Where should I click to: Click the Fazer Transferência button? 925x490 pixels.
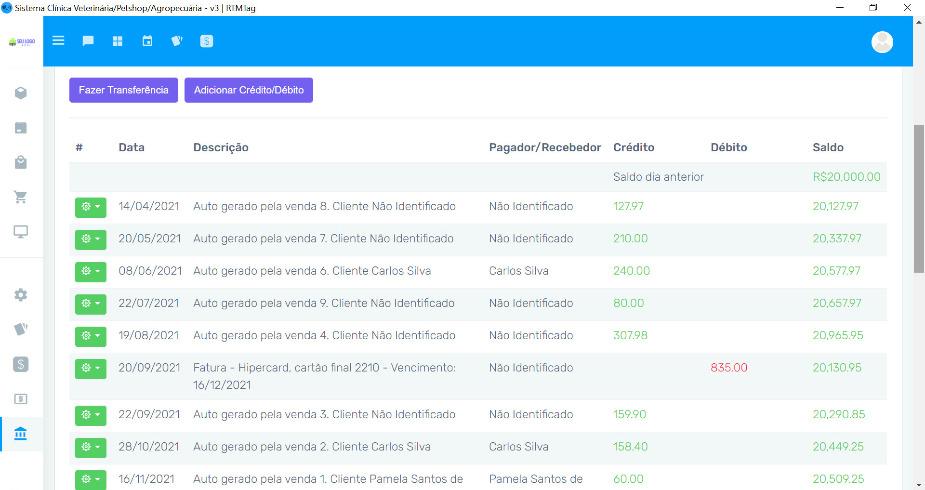tap(123, 90)
